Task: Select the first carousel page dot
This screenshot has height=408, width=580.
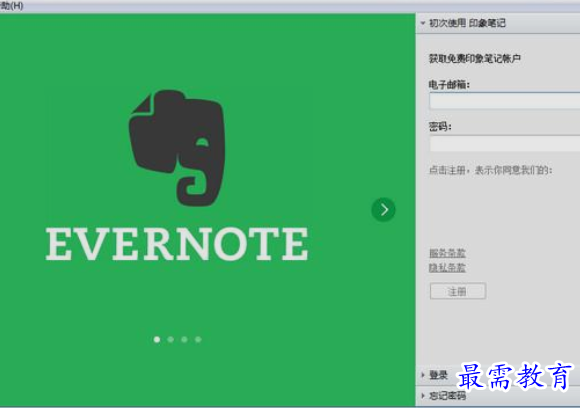Action: [x=157, y=339]
